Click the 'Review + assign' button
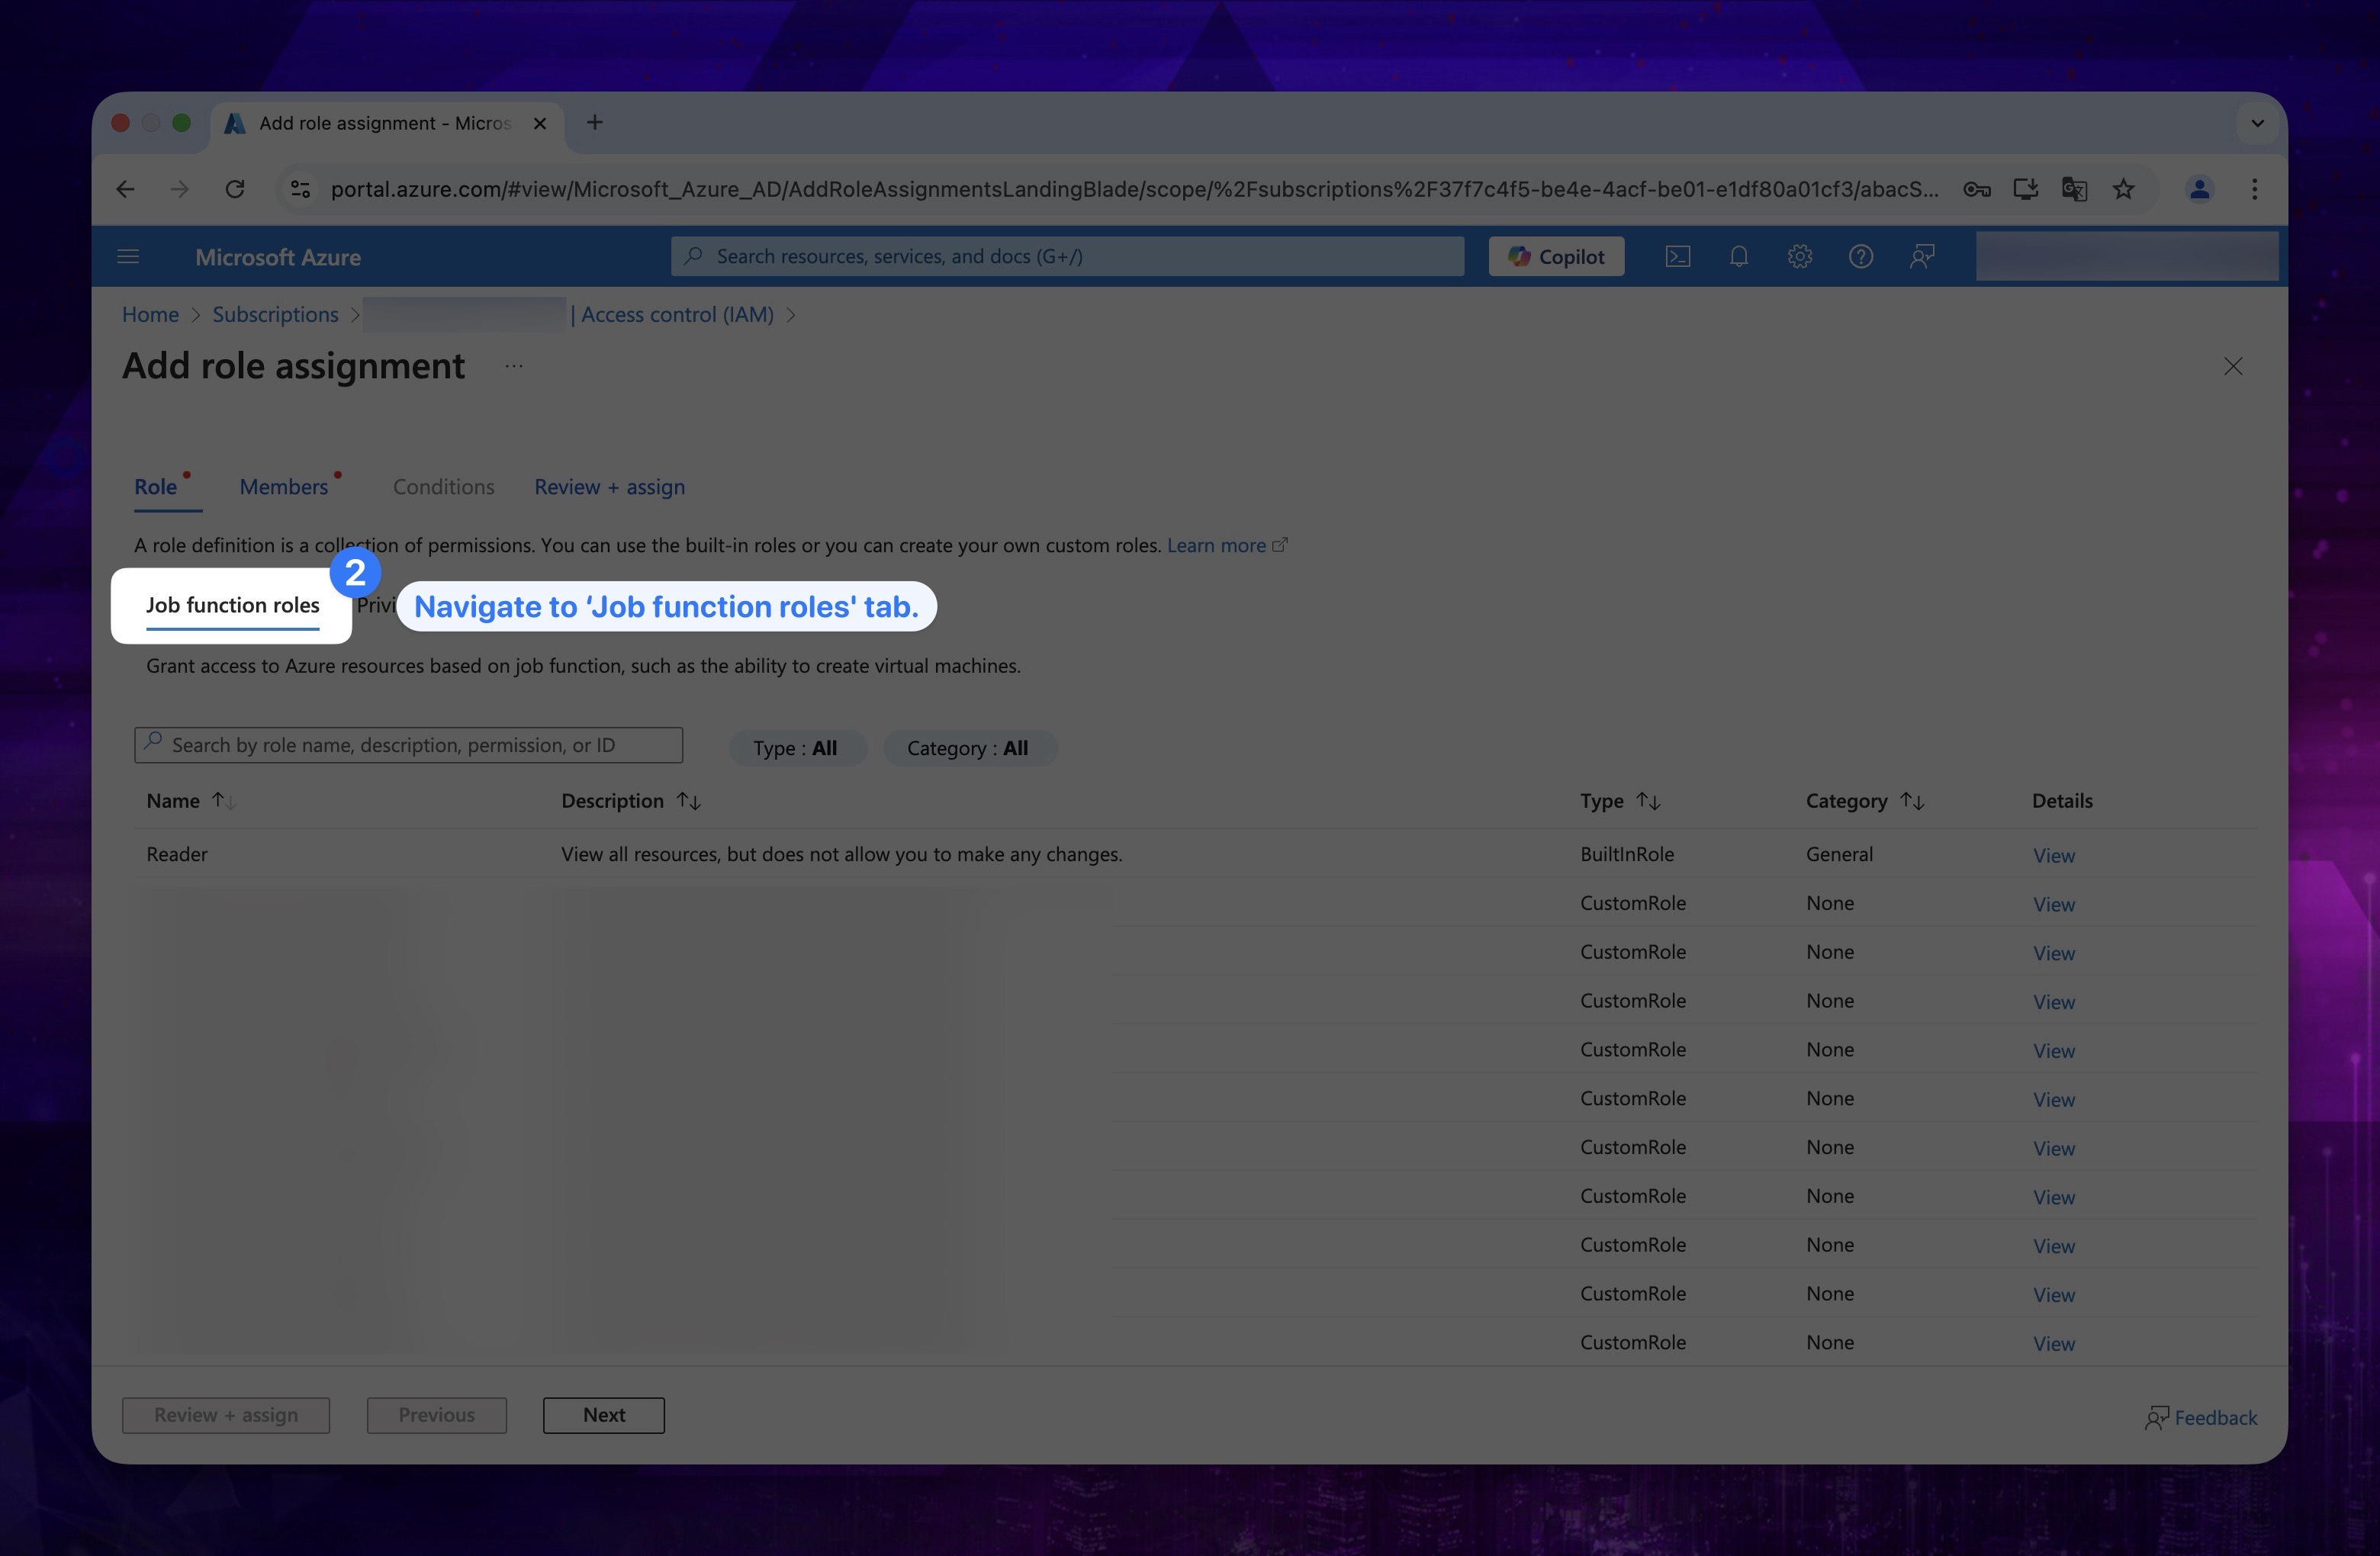 (x=226, y=1413)
